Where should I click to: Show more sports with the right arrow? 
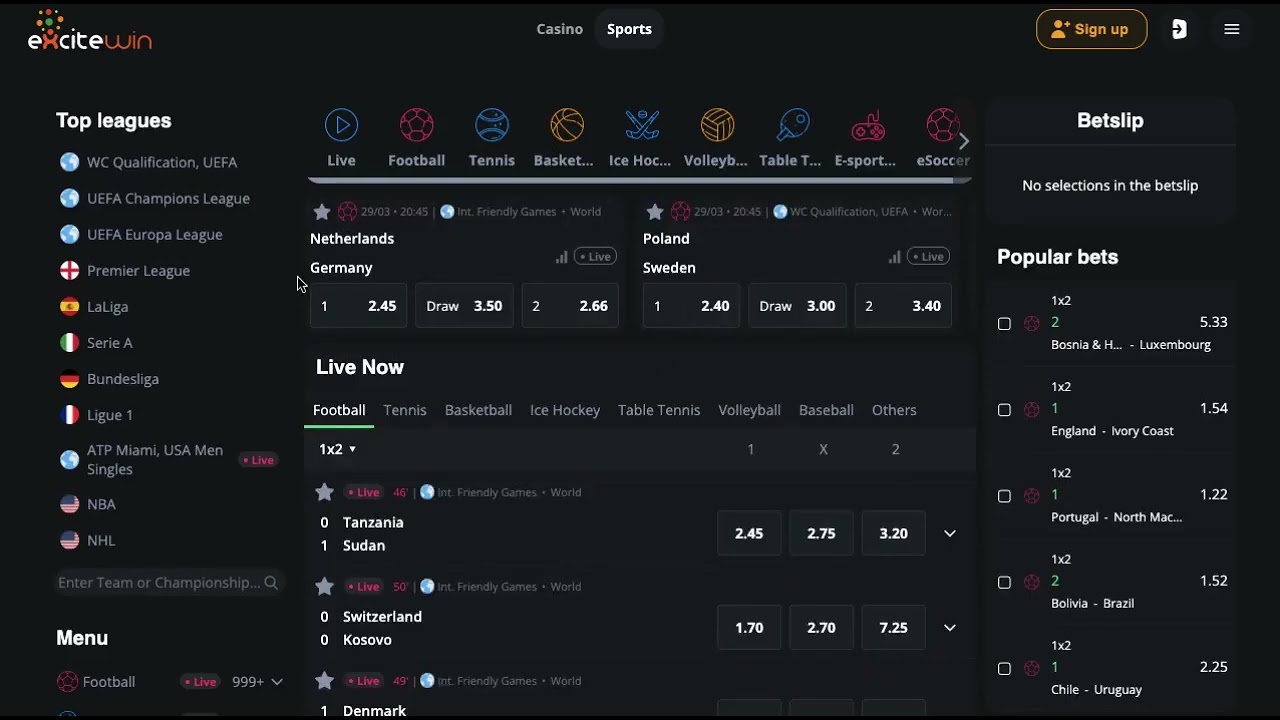coord(964,141)
